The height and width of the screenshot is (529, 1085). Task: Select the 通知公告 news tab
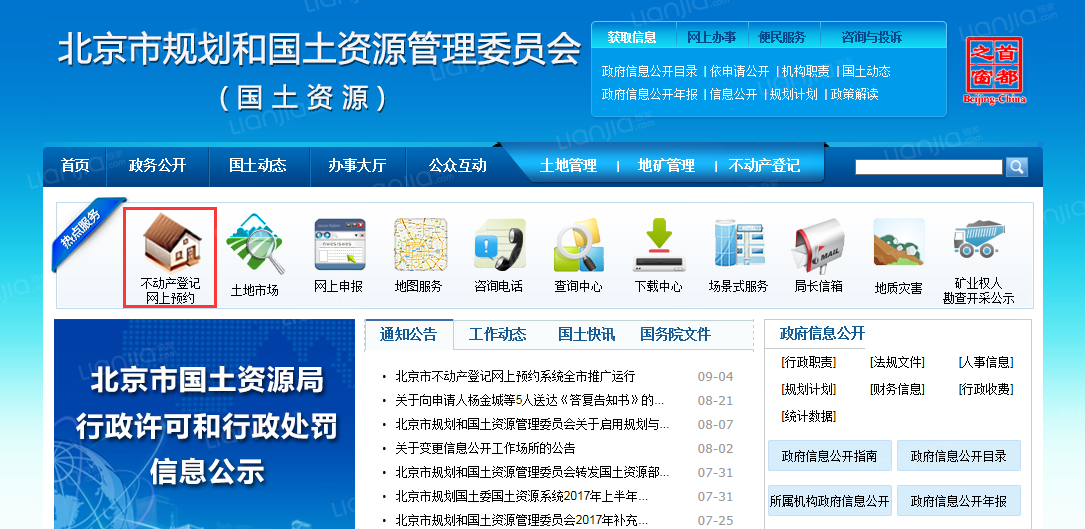[x=408, y=335]
